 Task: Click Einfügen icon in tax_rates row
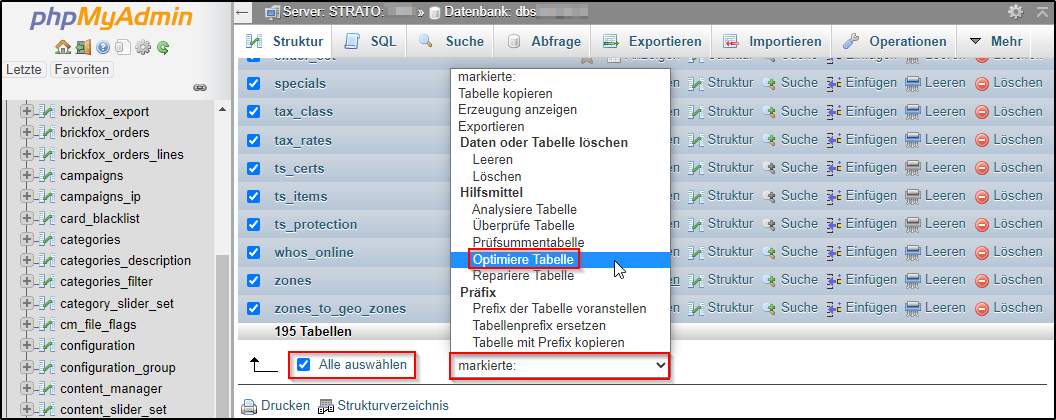(834, 139)
